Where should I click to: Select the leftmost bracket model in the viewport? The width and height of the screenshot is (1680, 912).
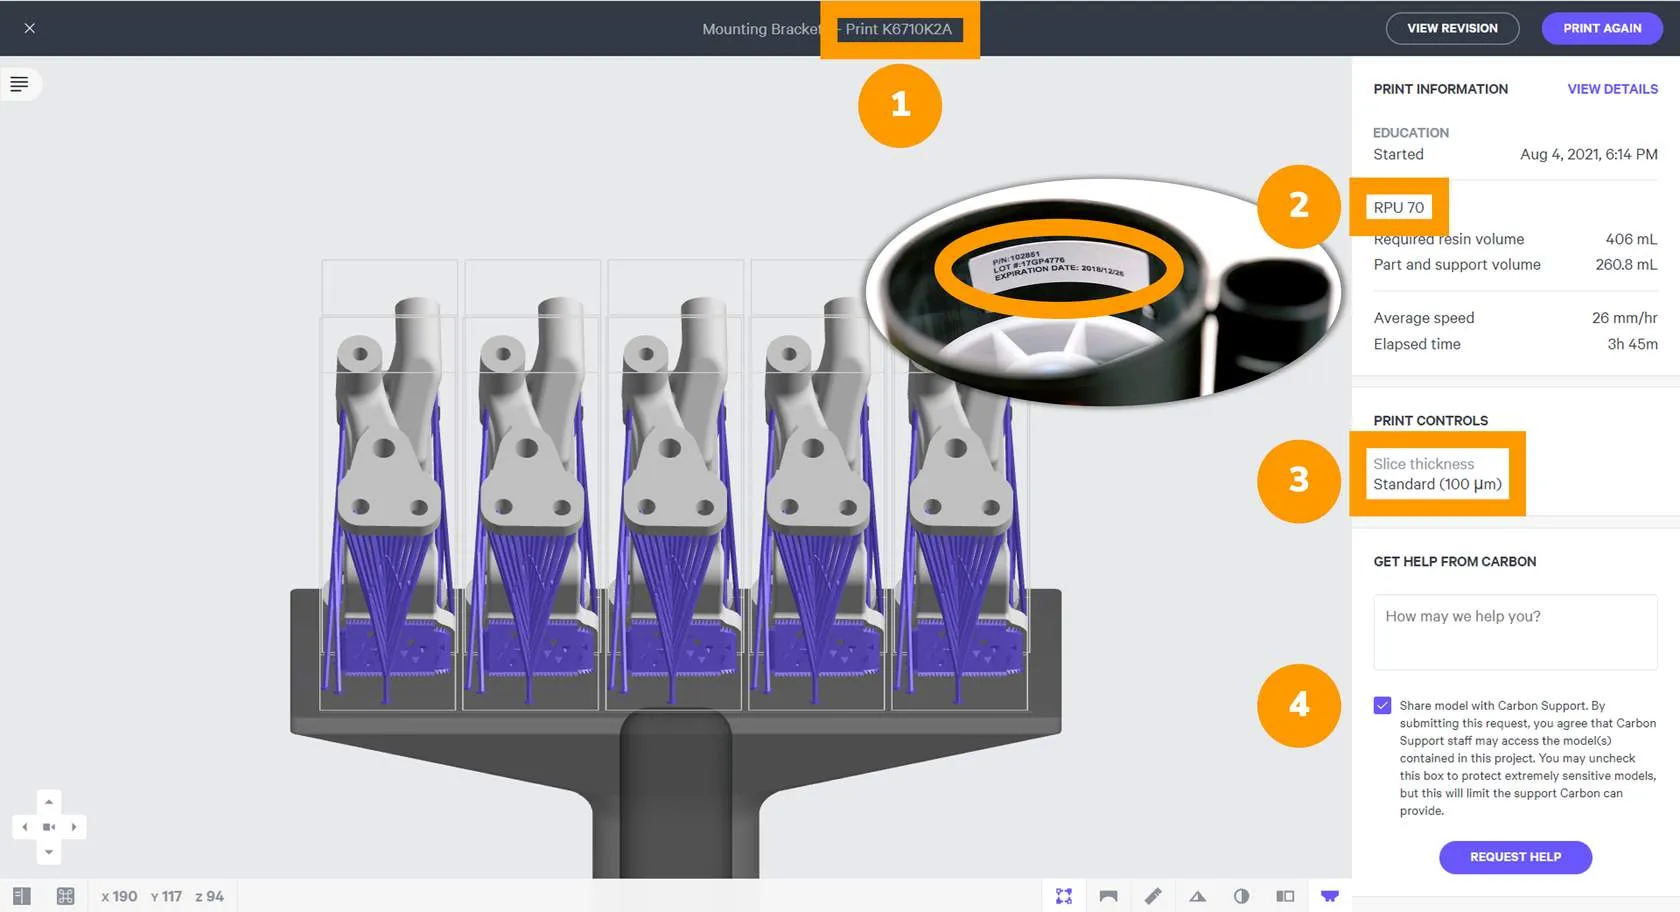(388, 500)
